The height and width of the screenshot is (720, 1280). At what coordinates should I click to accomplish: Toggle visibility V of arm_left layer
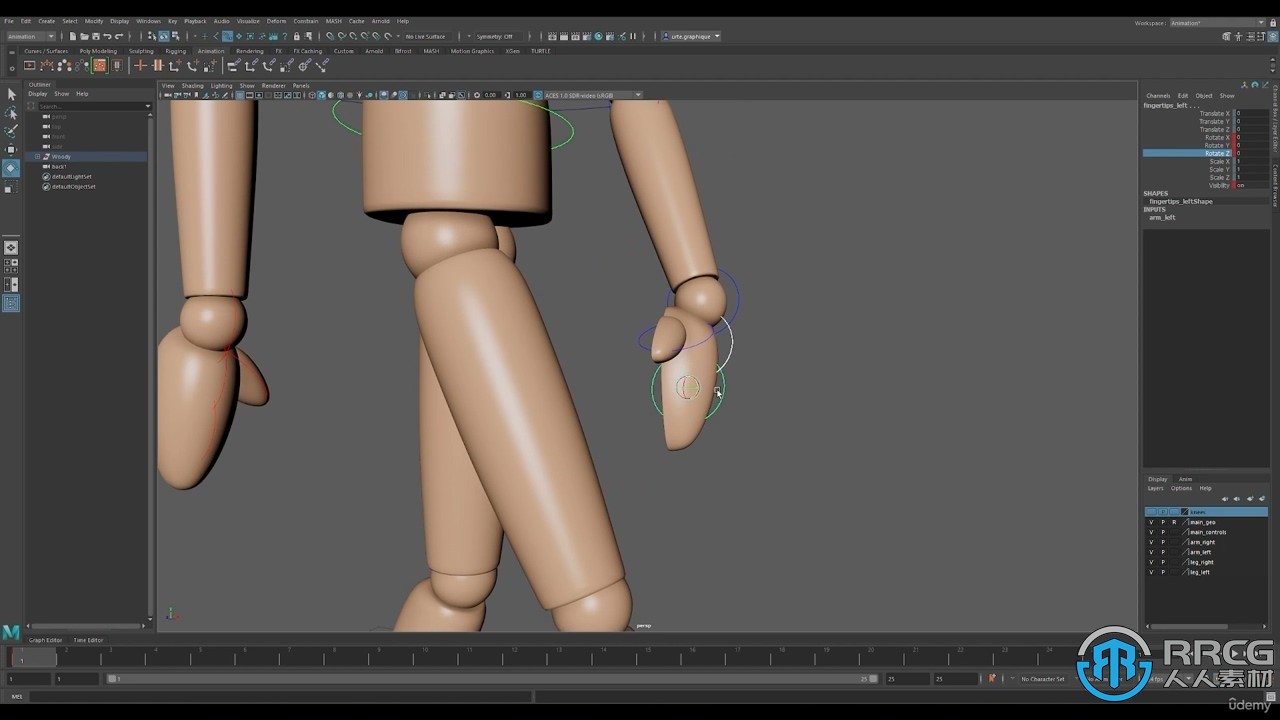tap(1151, 552)
